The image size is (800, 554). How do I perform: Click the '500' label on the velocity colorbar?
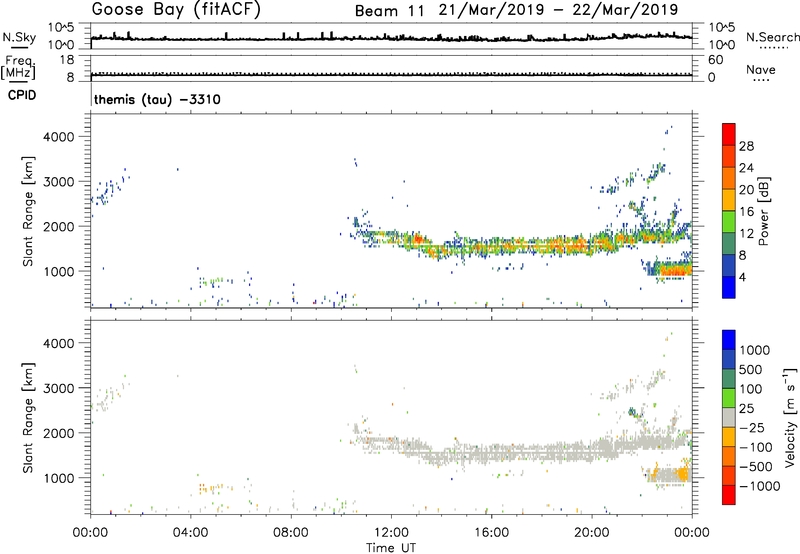[750, 370]
